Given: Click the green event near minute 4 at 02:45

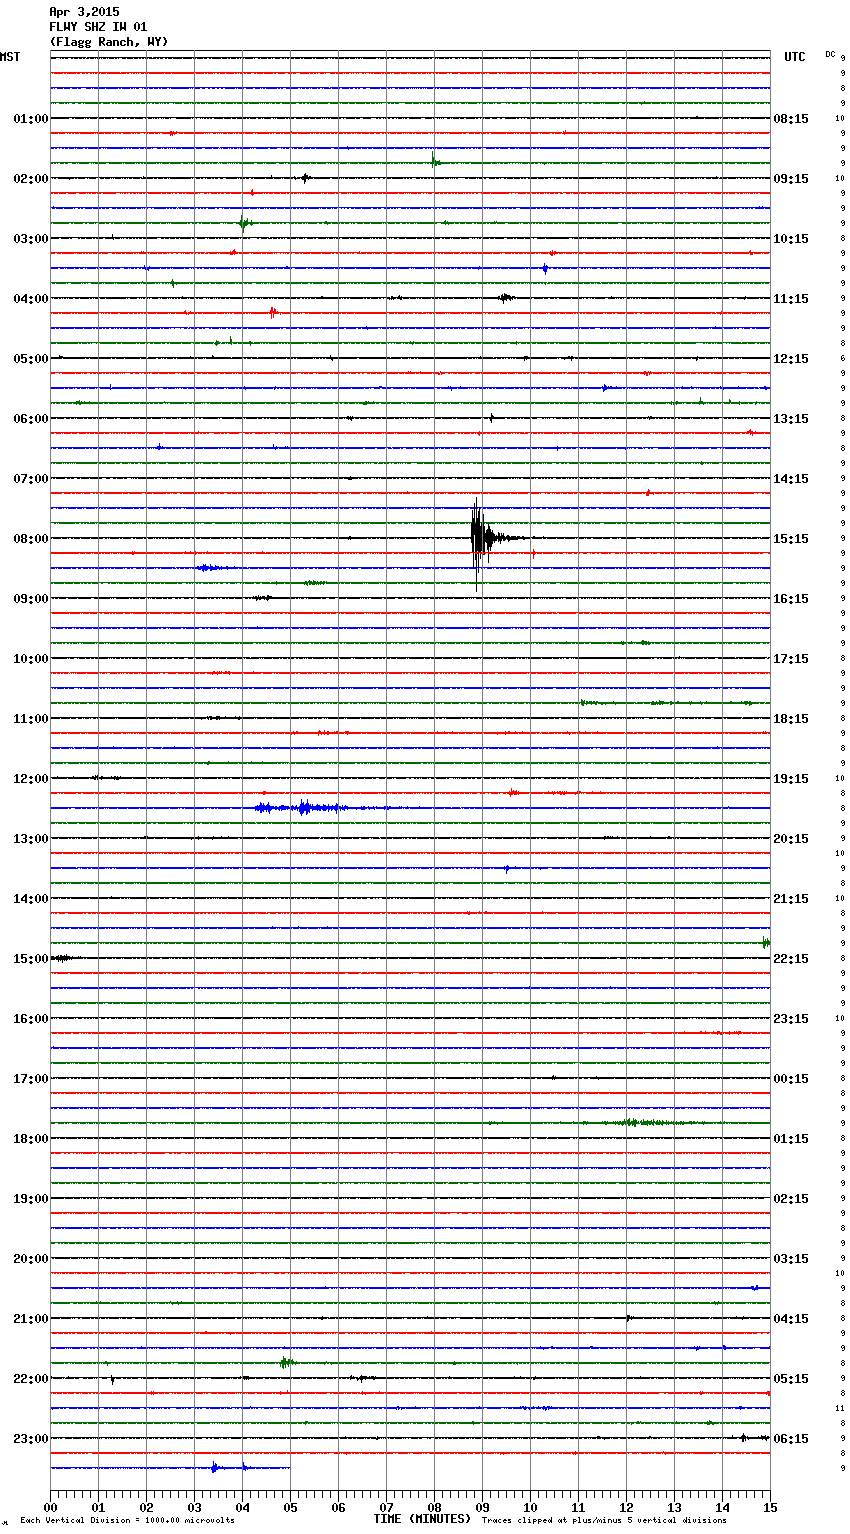Looking at the screenshot, I should (x=244, y=223).
